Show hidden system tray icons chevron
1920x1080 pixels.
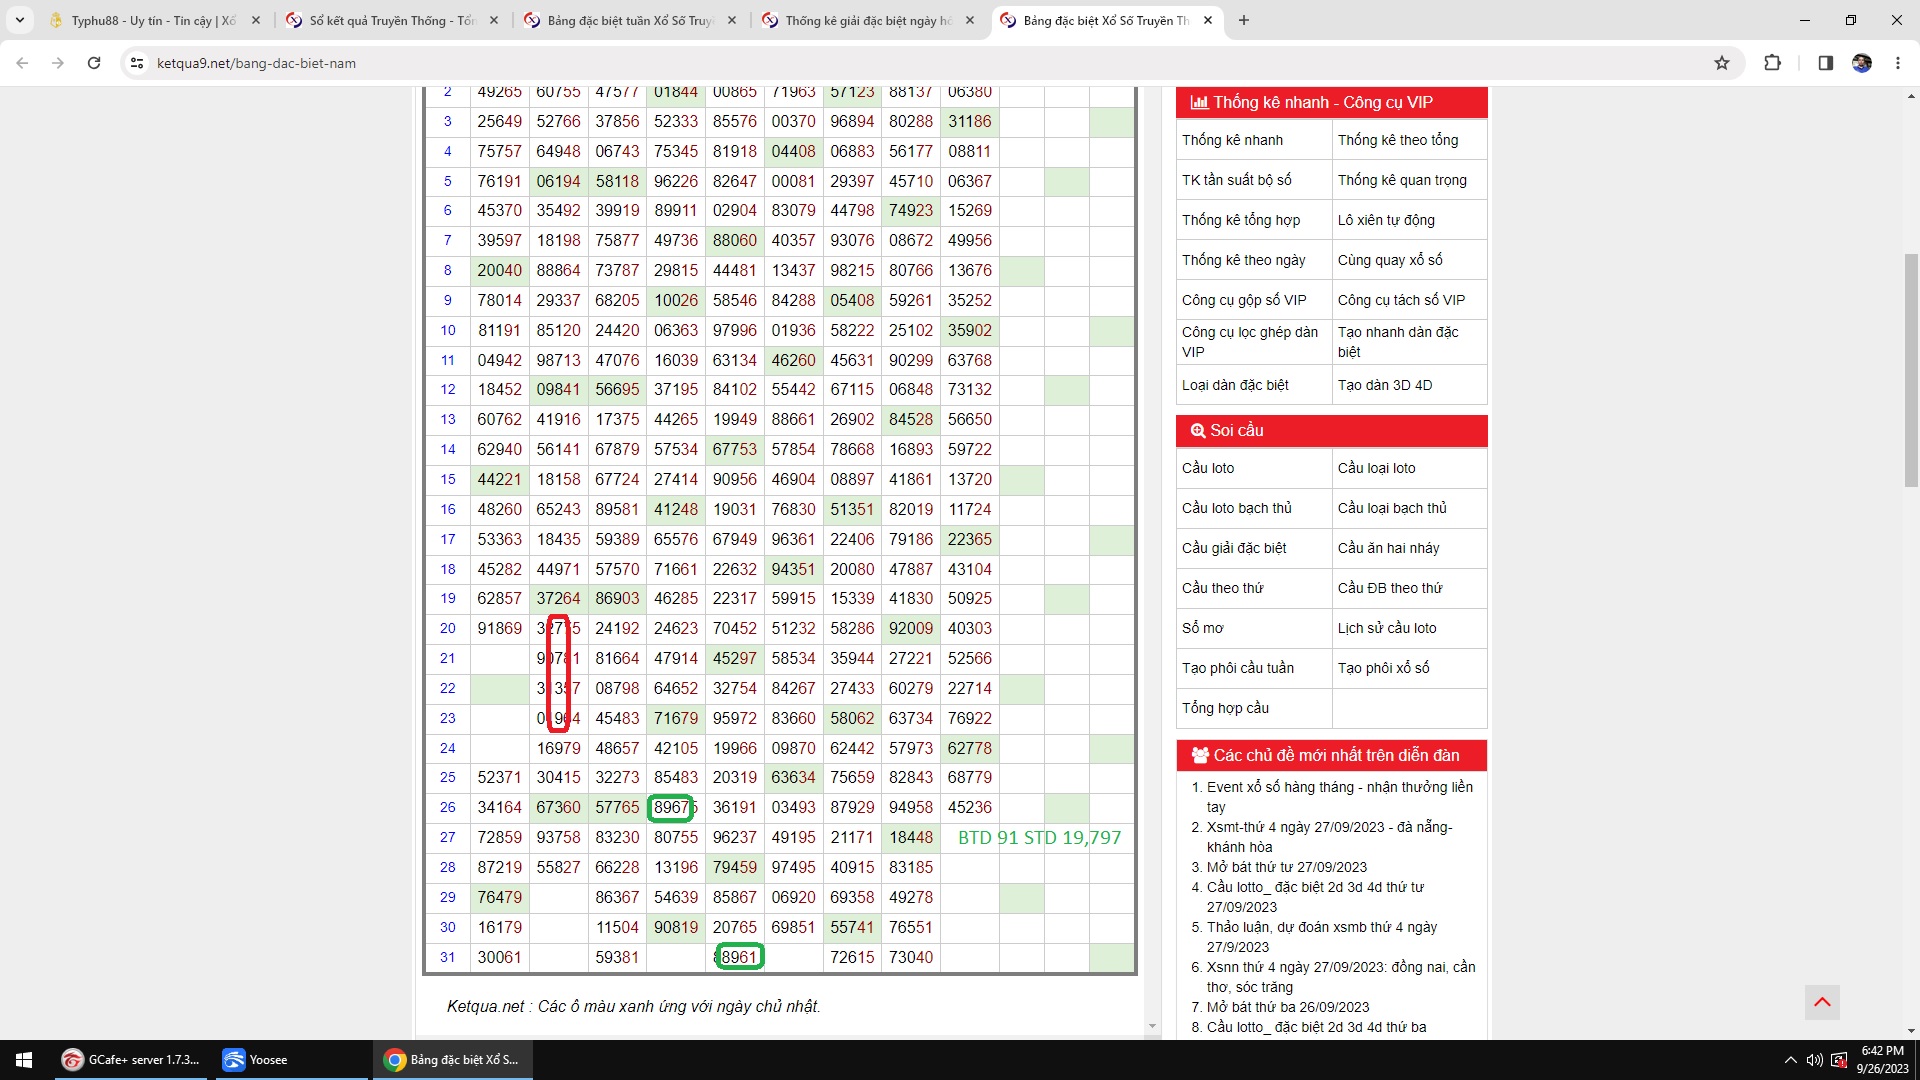click(1789, 1060)
